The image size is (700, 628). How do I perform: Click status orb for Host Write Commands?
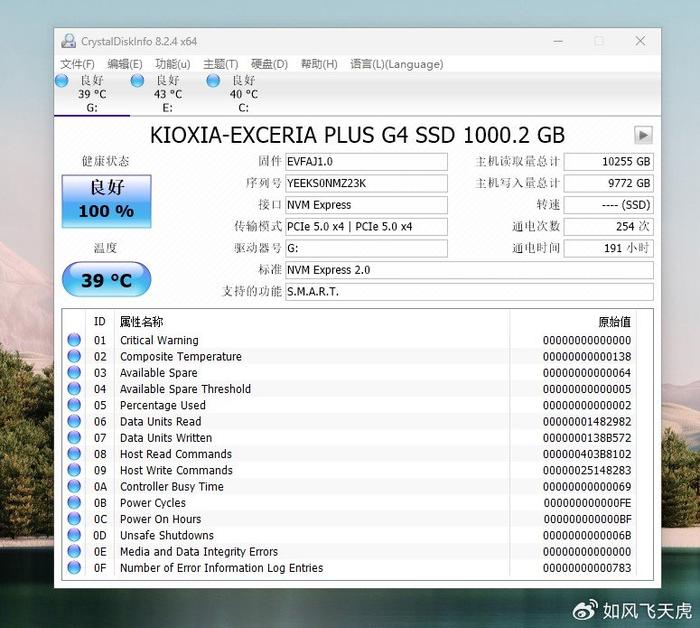coord(74,470)
